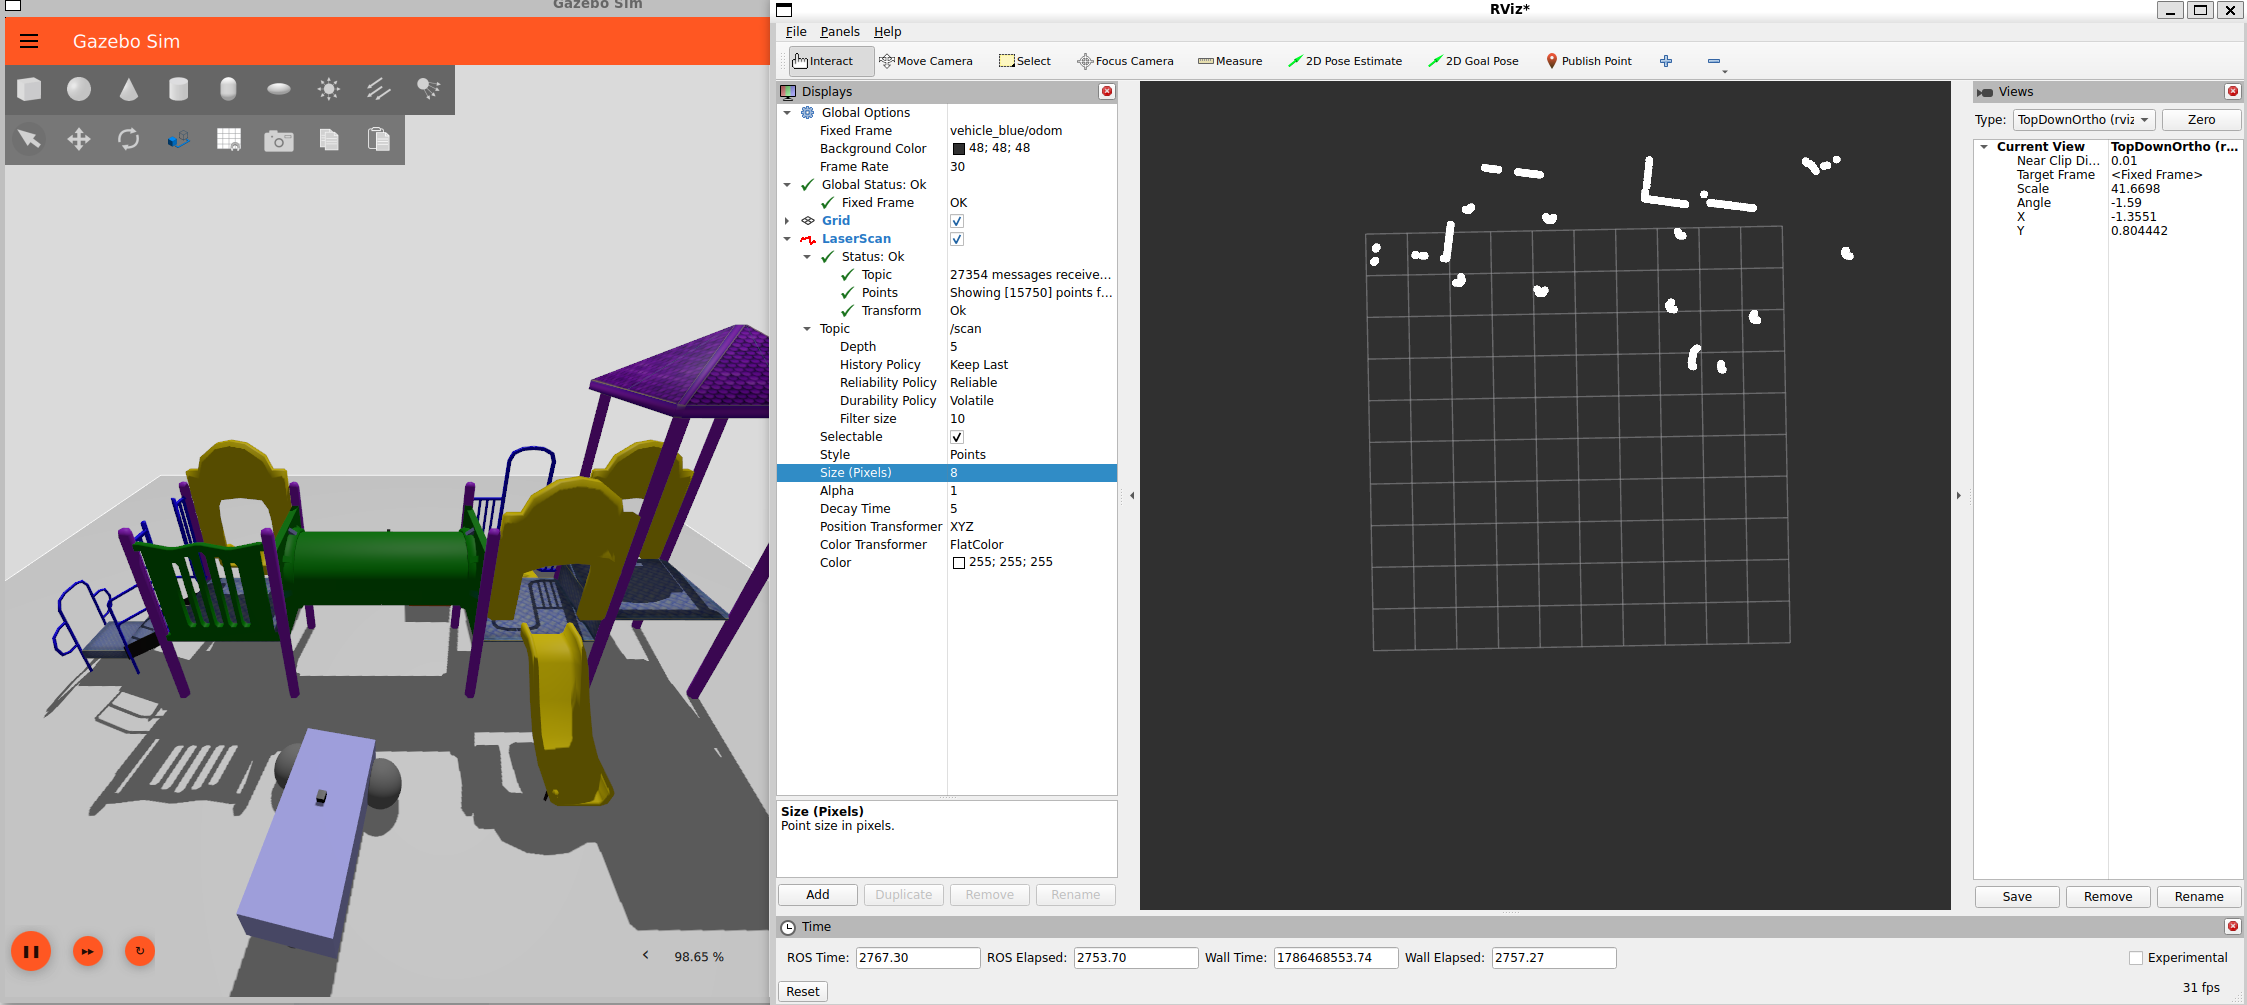Close the Displays panel
This screenshot has width=2247, height=1005.
coord(1107,91)
